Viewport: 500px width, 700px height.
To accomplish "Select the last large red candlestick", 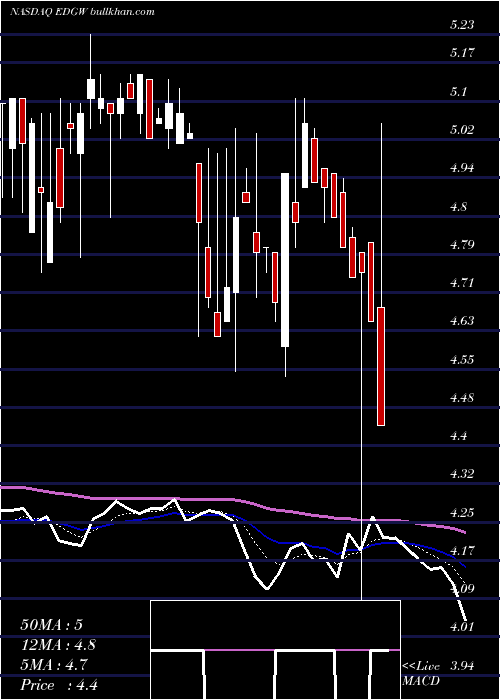I will pyautogui.click(x=381, y=367).
